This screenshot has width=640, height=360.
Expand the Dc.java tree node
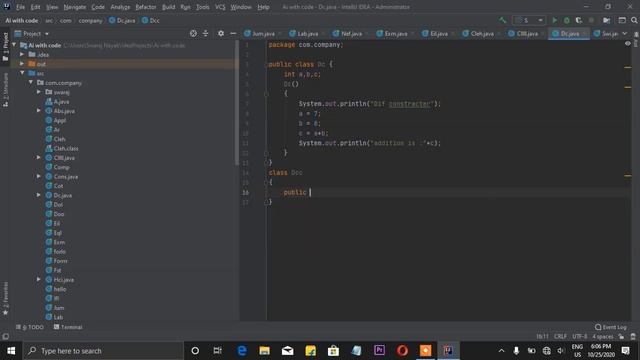point(39,195)
